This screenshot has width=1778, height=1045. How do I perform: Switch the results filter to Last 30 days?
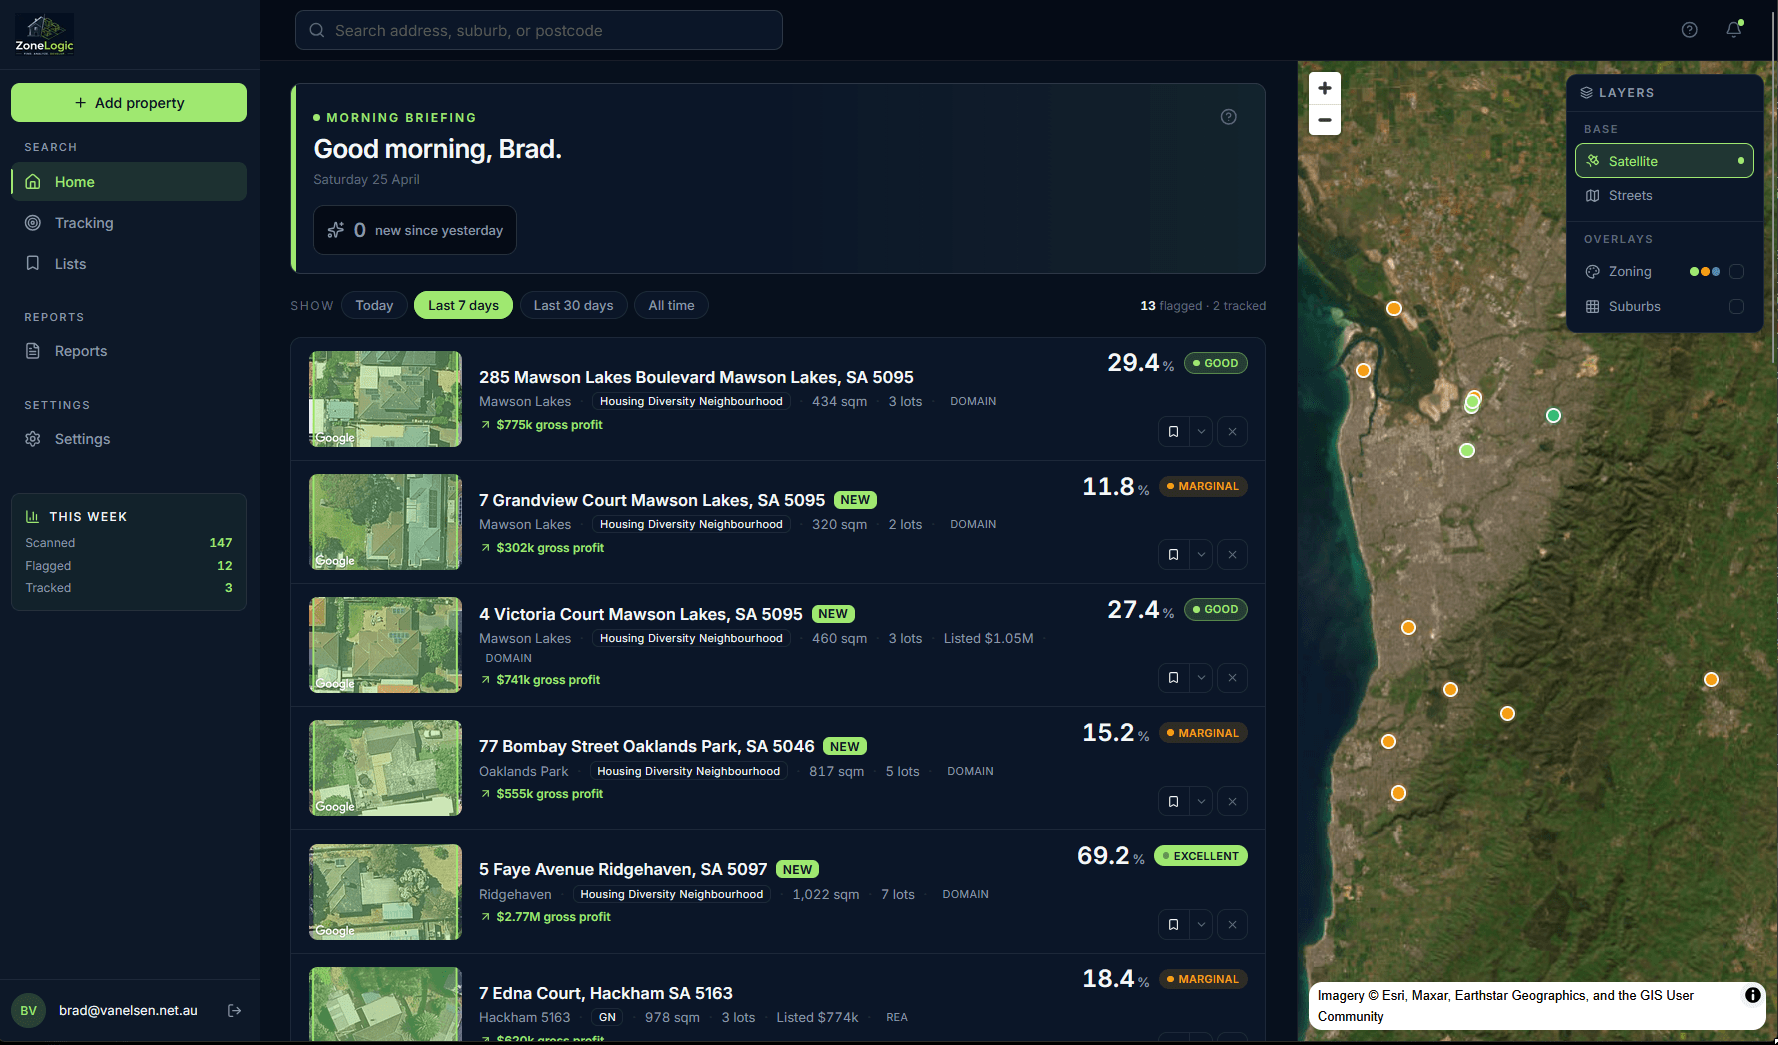573,305
